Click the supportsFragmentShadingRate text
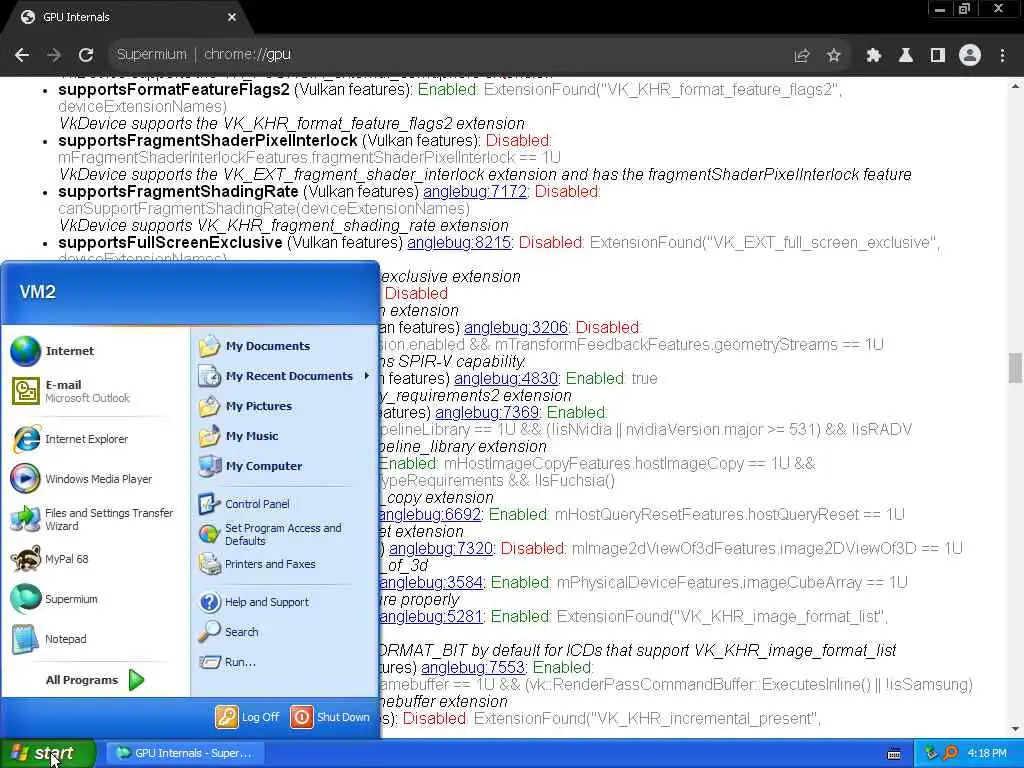 click(x=178, y=191)
